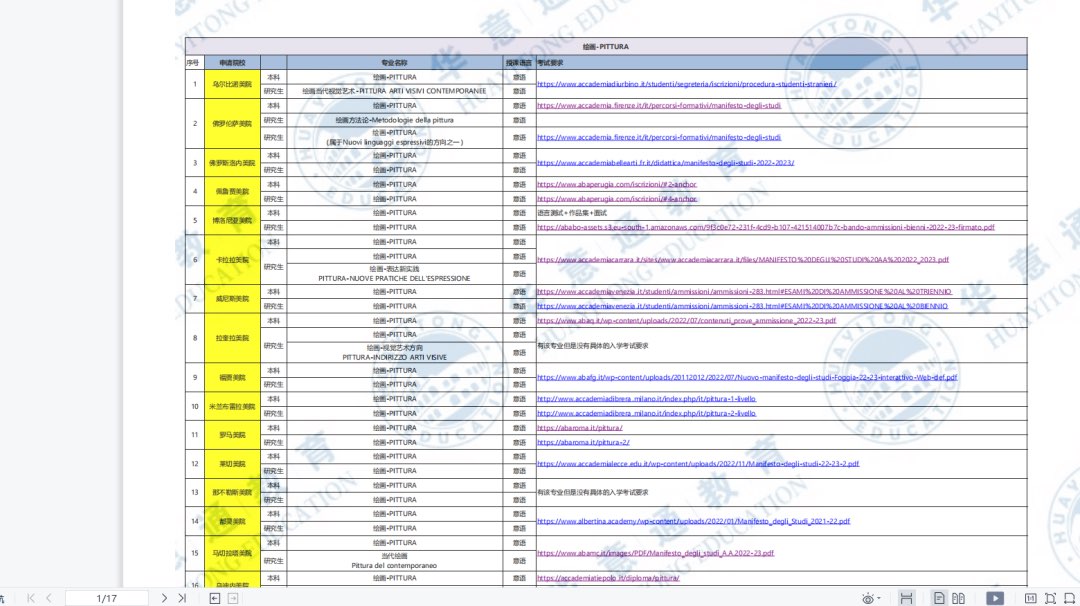This screenshot has width=1080, height=606.
Task: Go to the first page
Action: (30, 598)
